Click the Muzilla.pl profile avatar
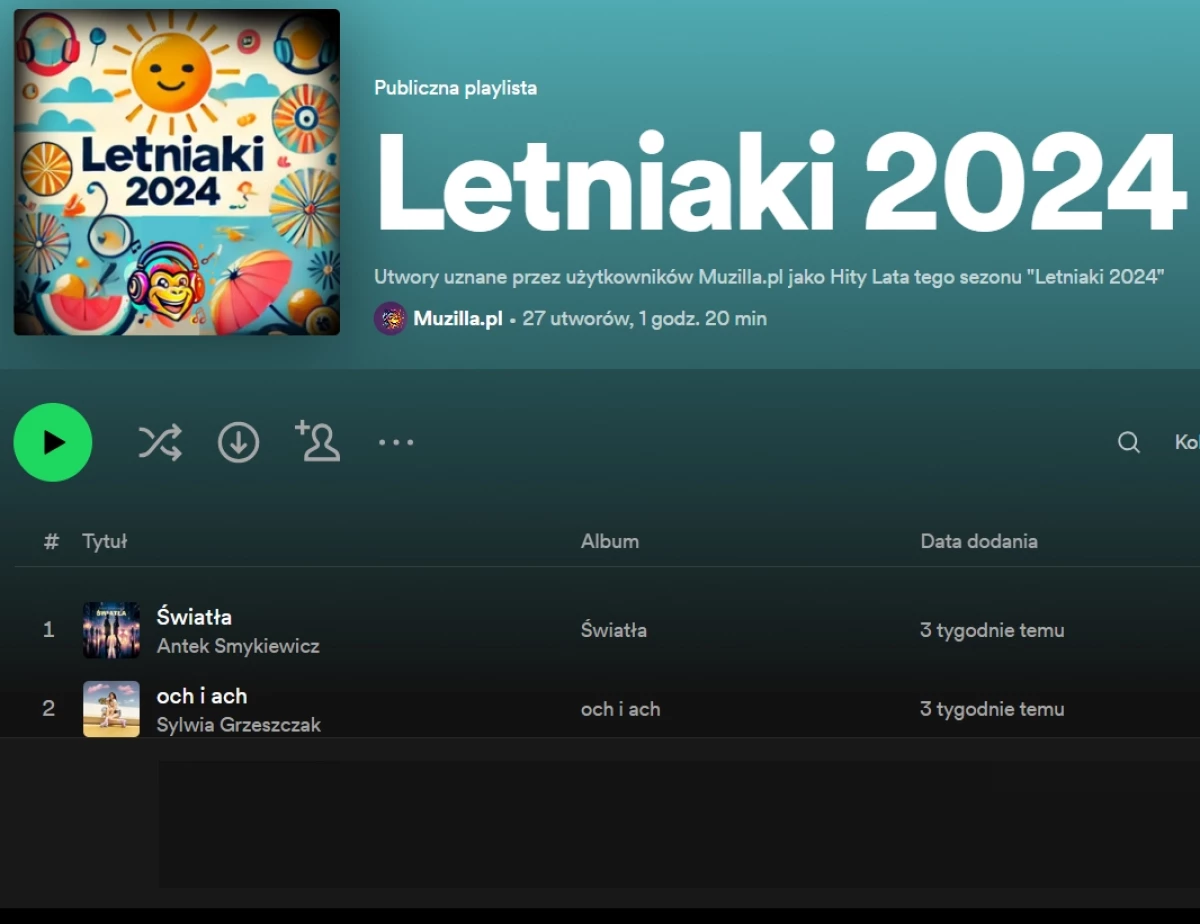 (x=390, y=319)
